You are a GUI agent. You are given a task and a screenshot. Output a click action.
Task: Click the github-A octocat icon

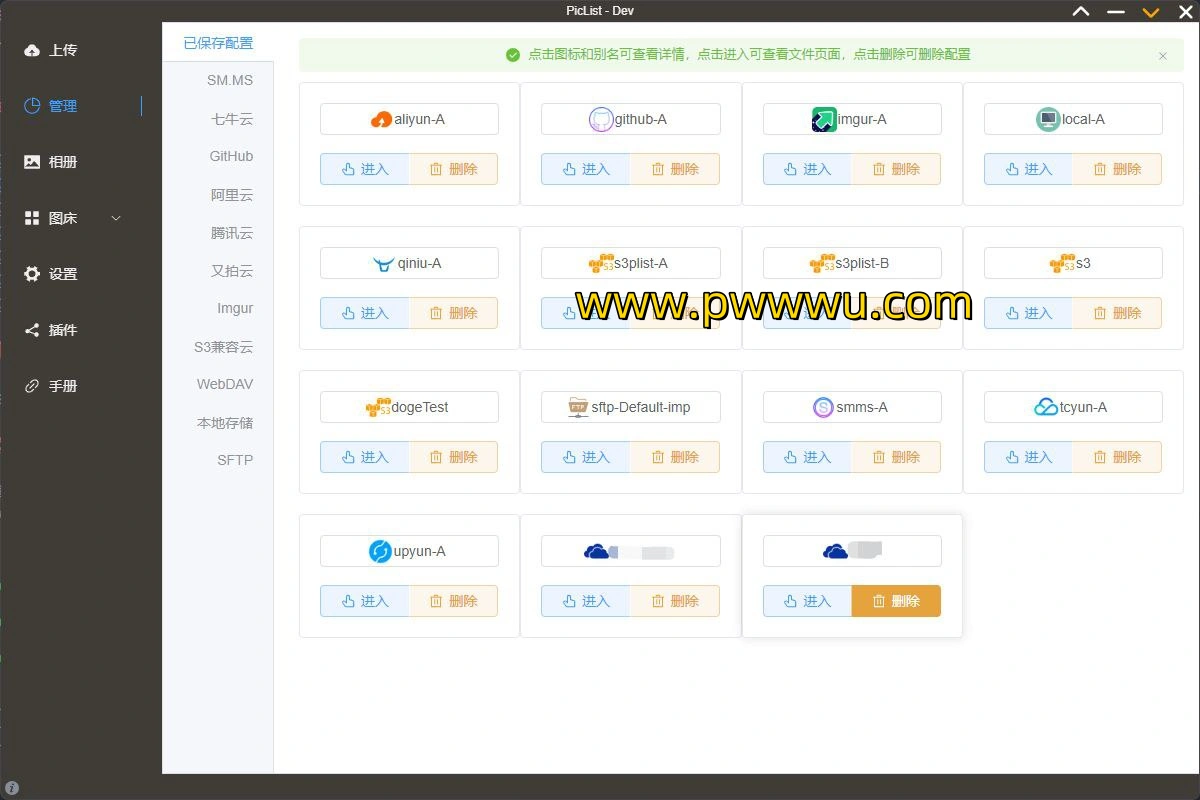[601, 120]
